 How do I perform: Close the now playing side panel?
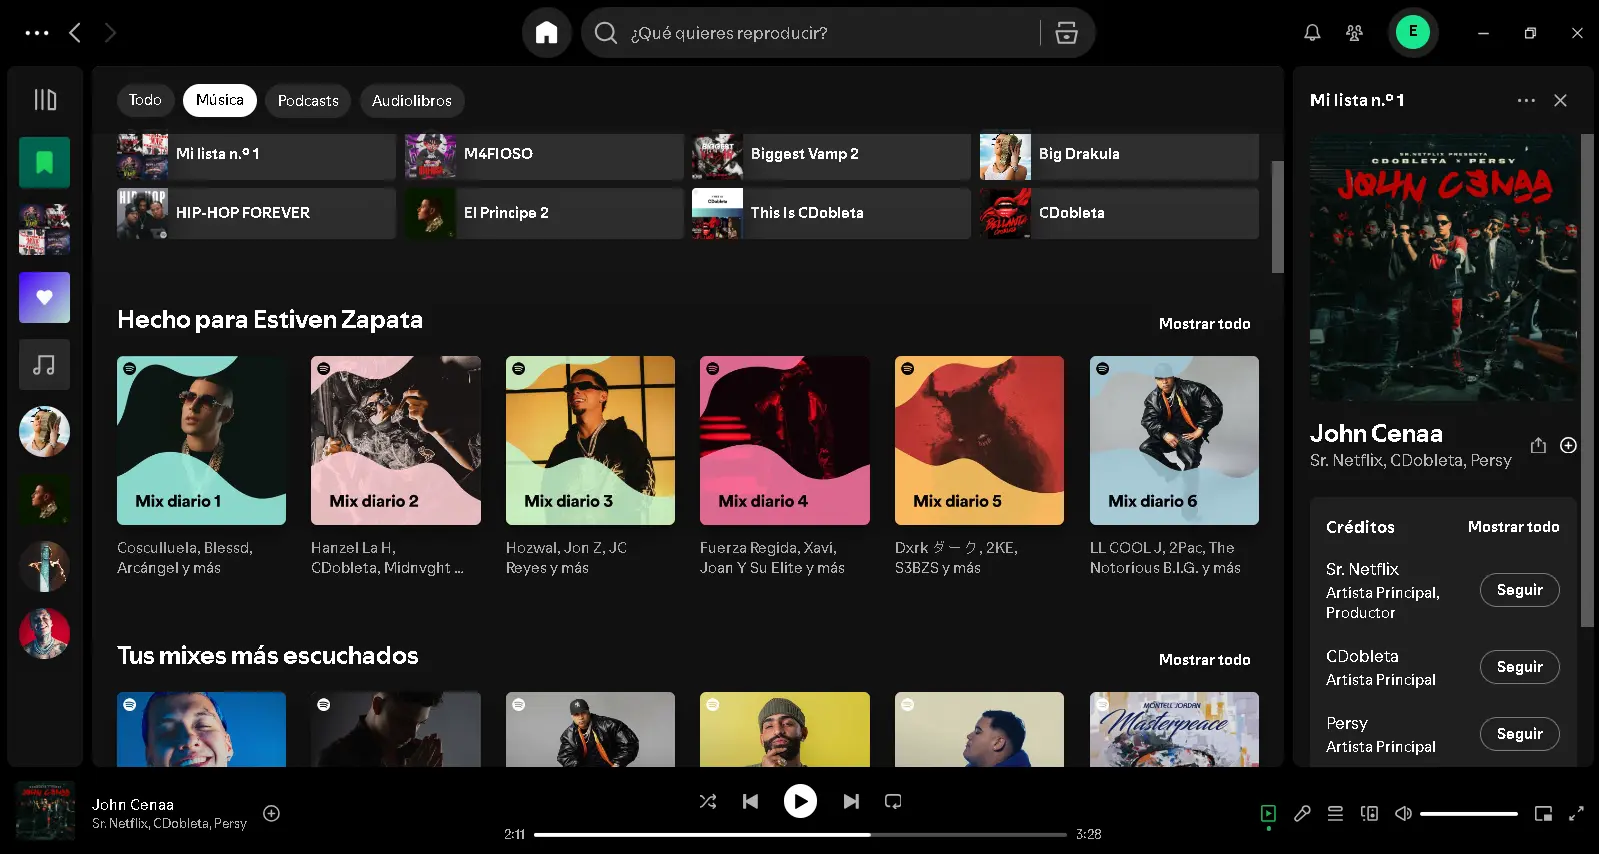[x=1560, y=100]
